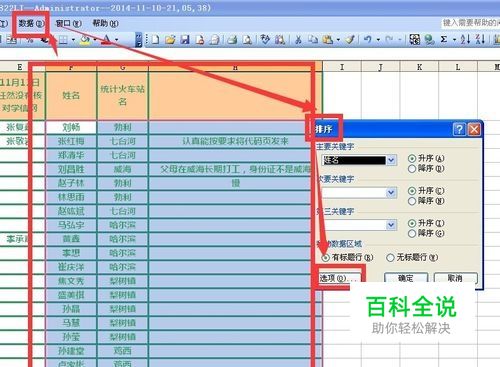Image resolution: width=500 pixels, height=367 pixels.
Task: Select 降序 for the secondary sort key
Action: 426,201
